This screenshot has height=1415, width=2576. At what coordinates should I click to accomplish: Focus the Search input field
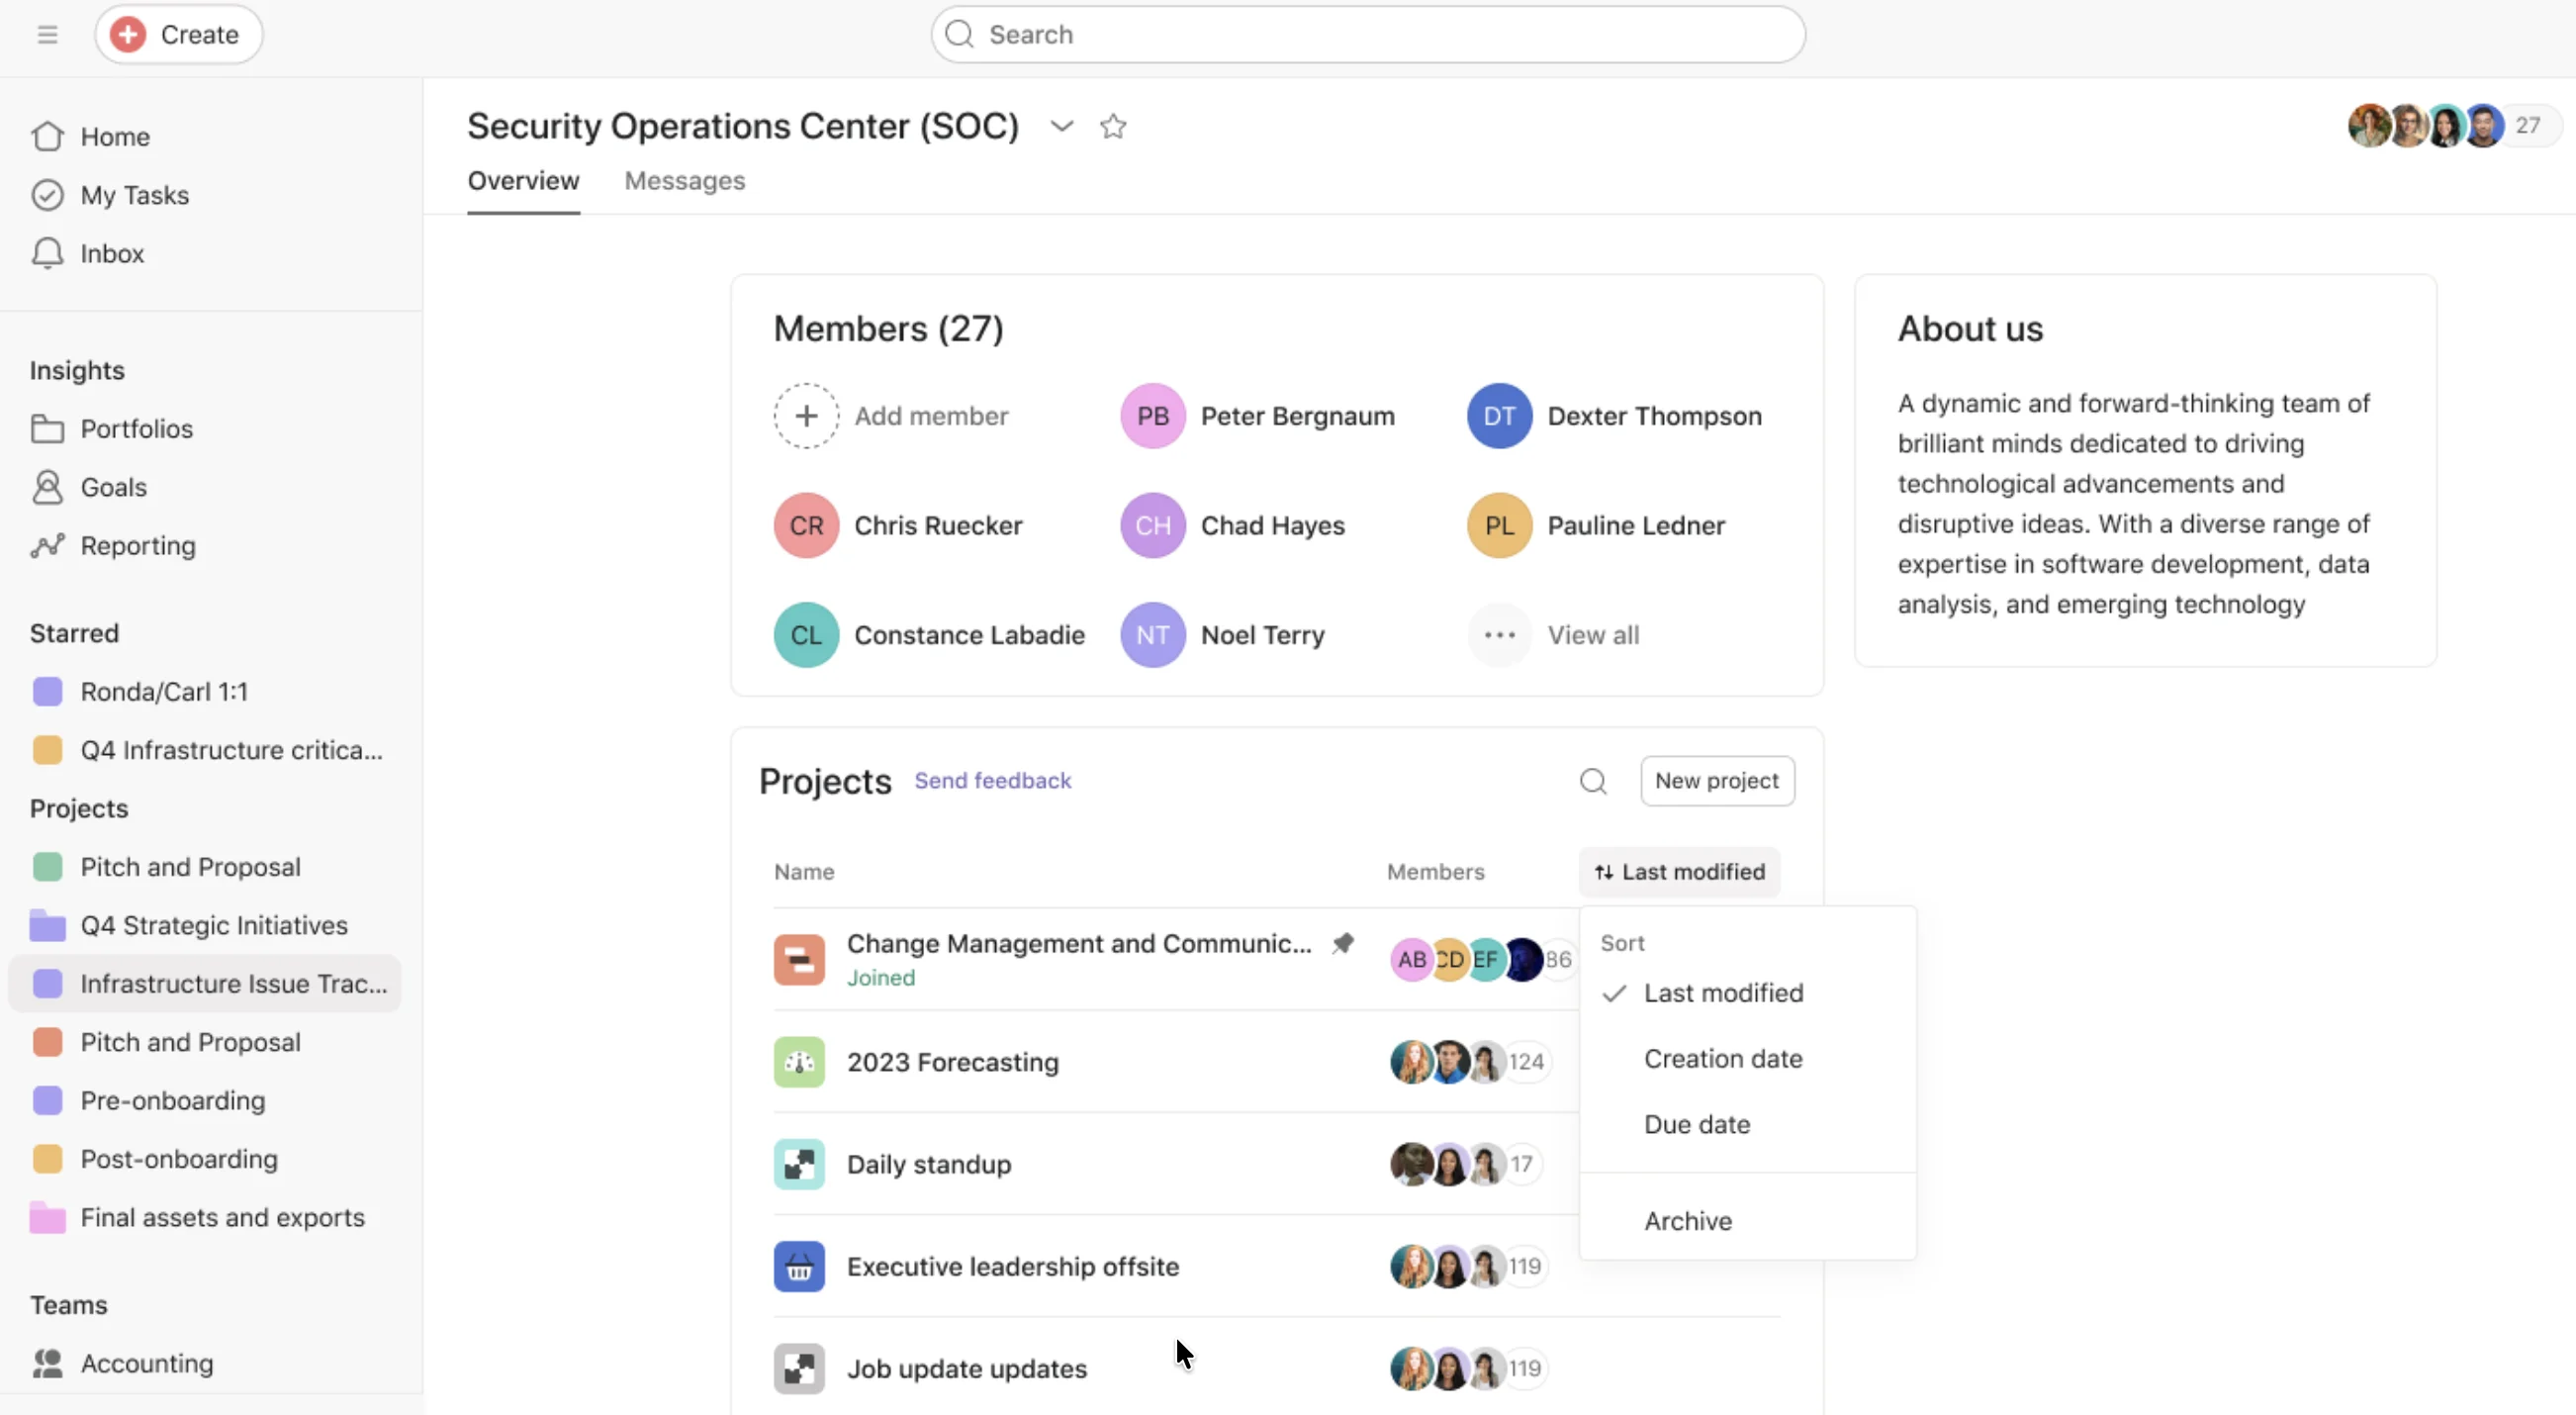coord(1367,35)
